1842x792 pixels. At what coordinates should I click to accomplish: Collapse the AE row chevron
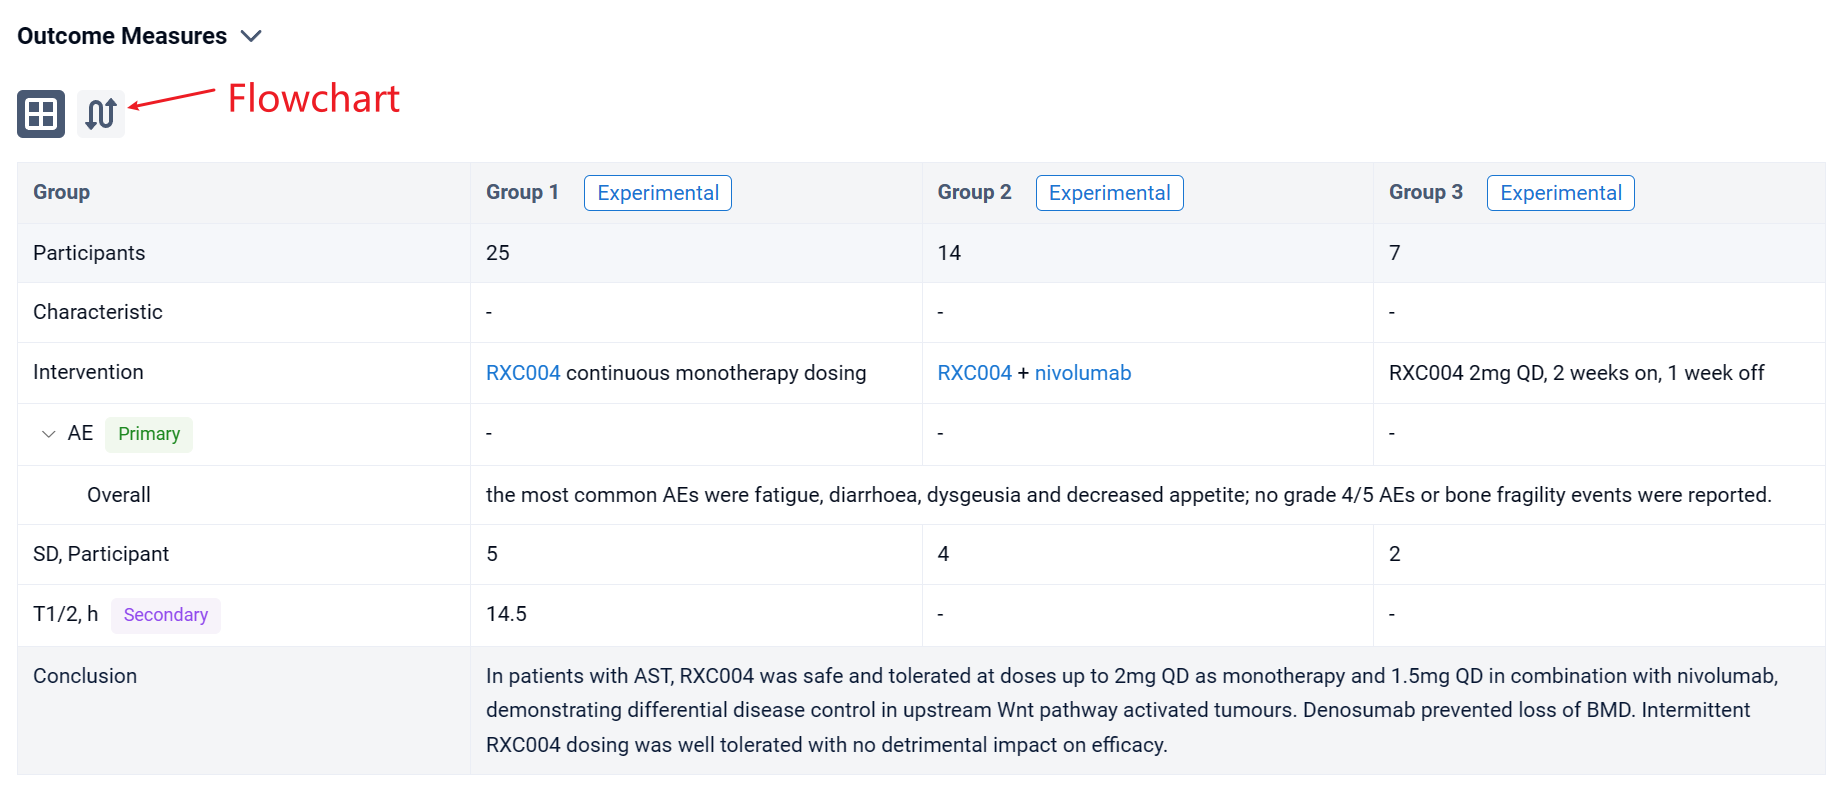(48, 434)
